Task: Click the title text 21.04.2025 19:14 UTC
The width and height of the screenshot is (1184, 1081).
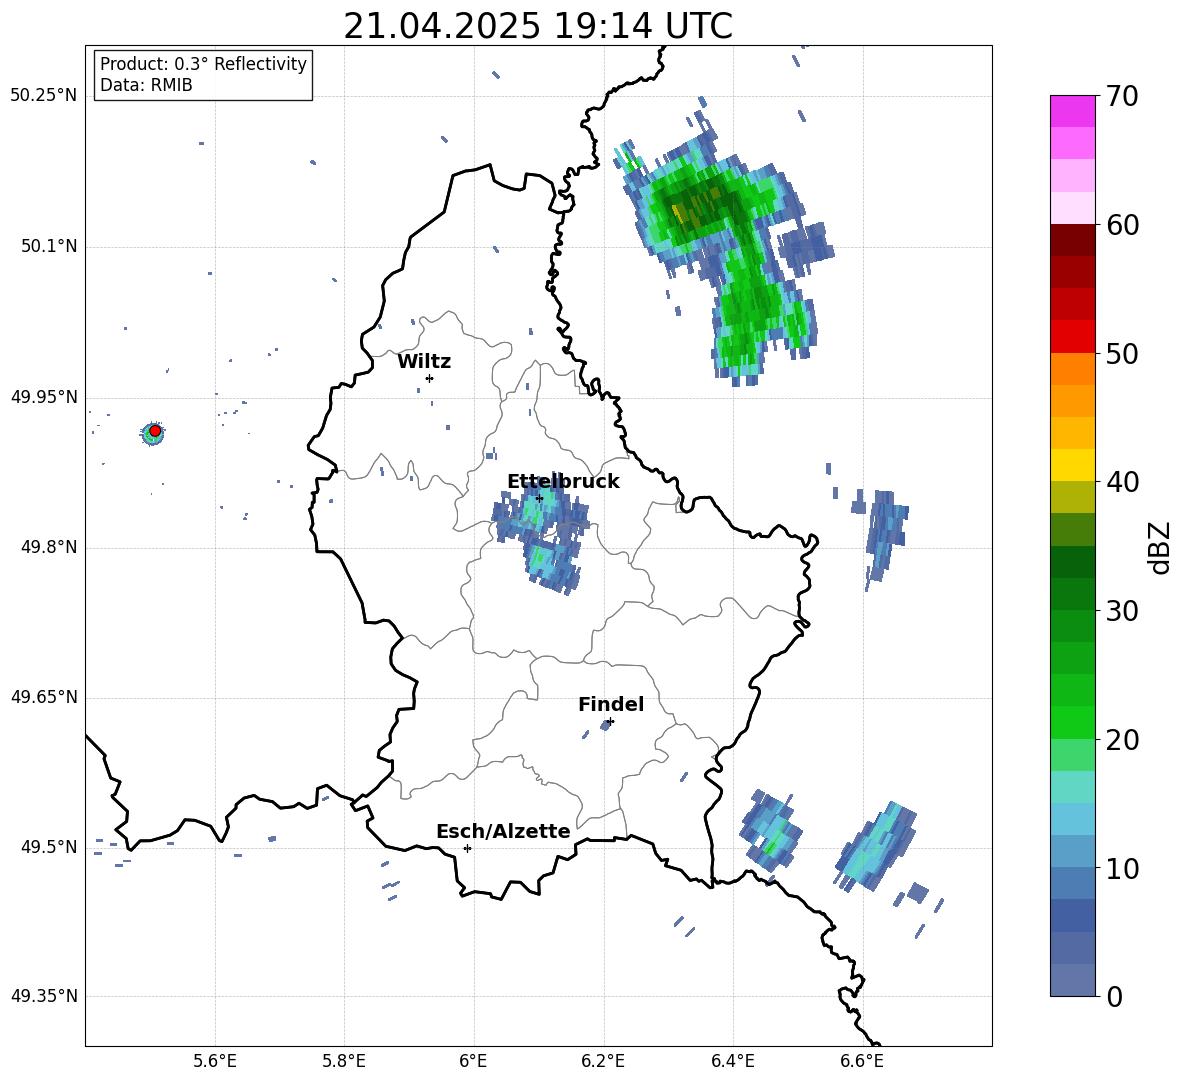Action: point(538,26)
